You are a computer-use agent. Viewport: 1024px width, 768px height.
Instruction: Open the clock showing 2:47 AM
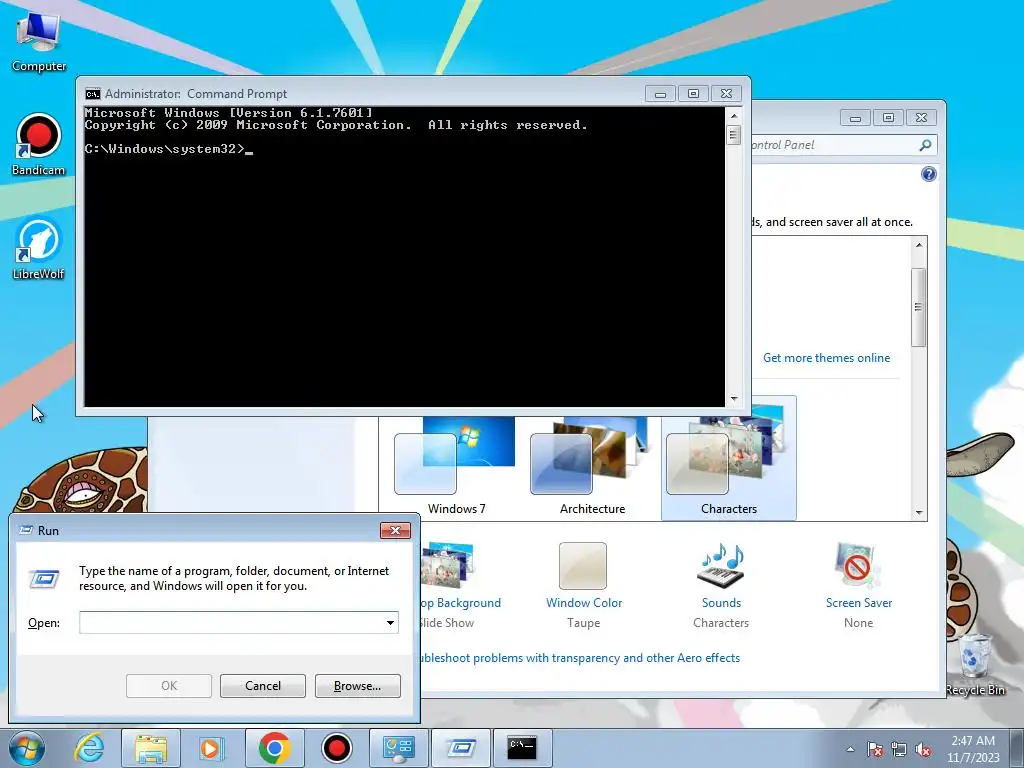click(x=973, y=749)
